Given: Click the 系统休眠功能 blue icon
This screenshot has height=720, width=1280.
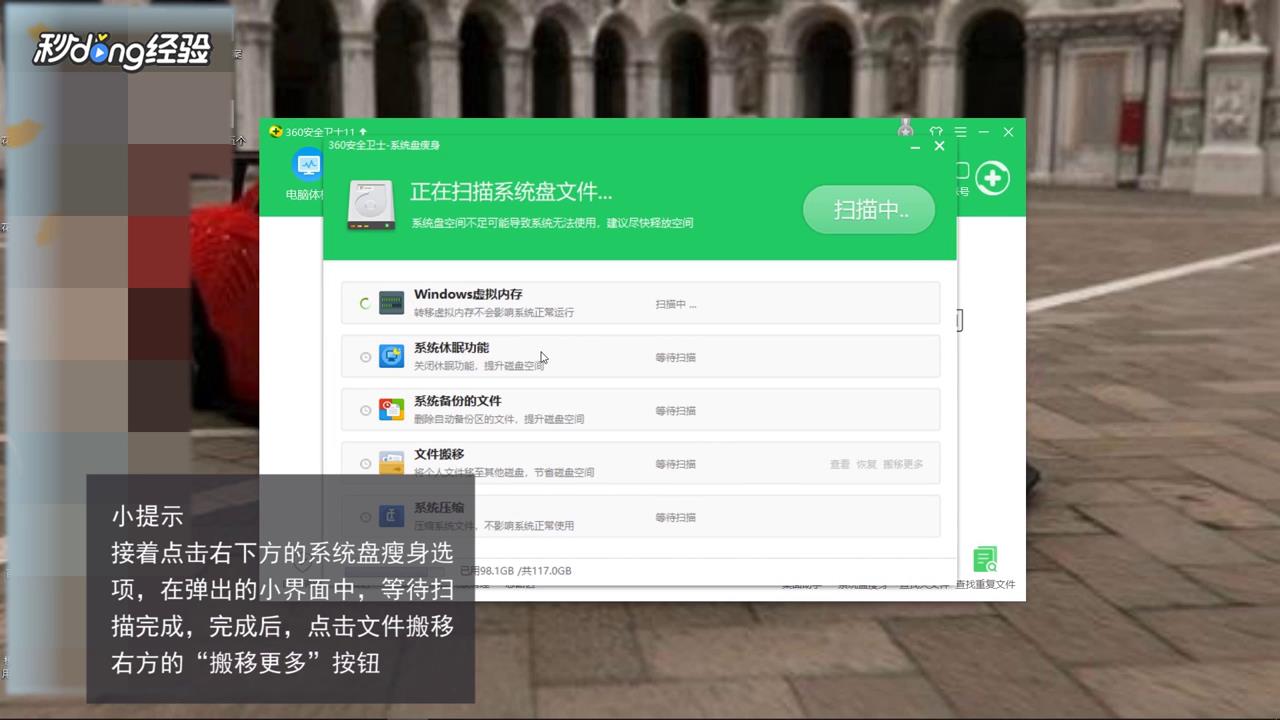Looking at the screenshot, I should pyautogui.click(x=391, y=356).
